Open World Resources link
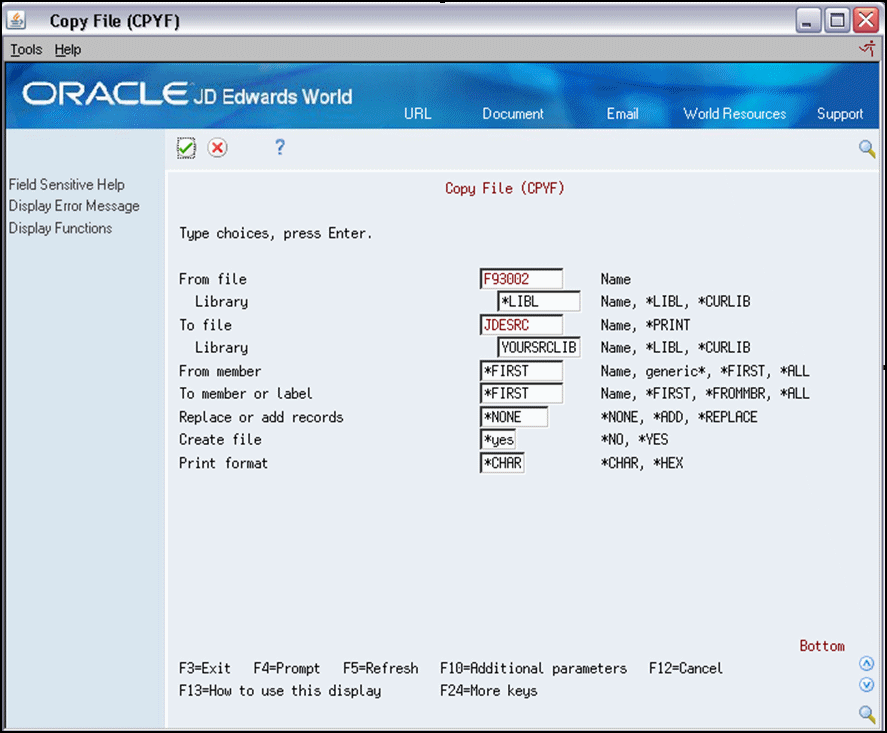 tap(734, 114)
